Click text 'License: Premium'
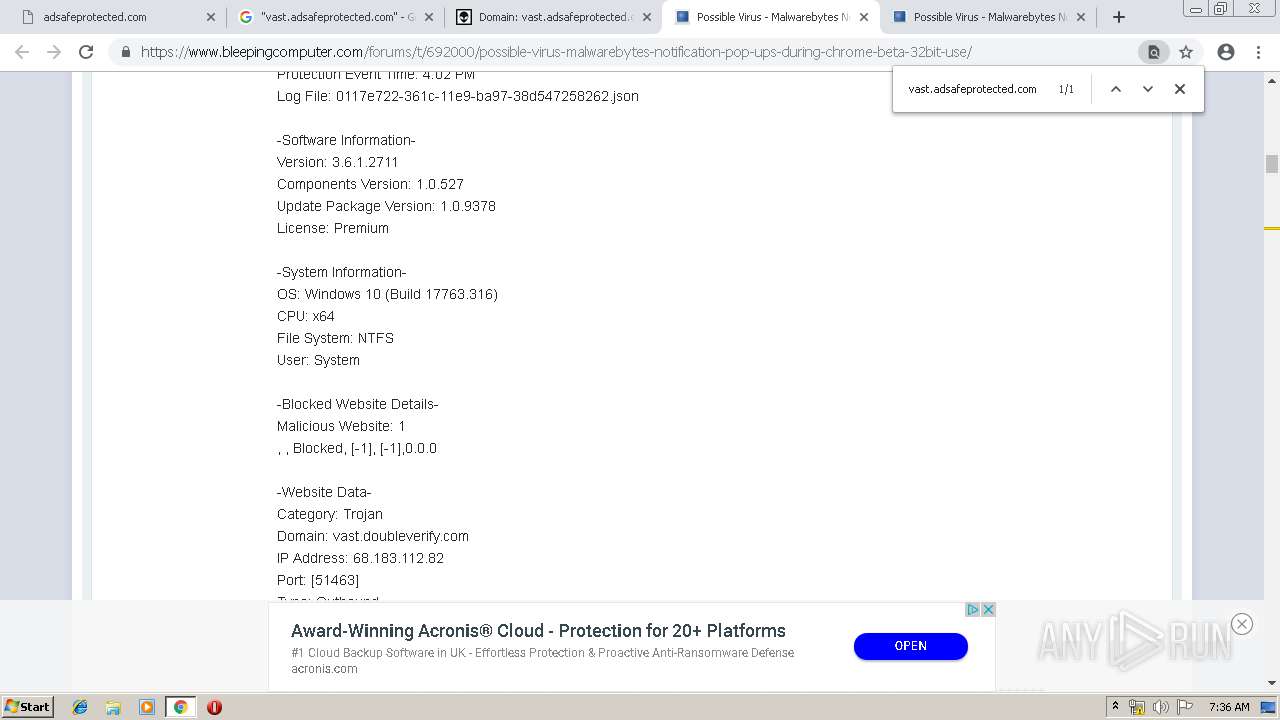This screenshot has height=720, width=1280. [333, 228]
